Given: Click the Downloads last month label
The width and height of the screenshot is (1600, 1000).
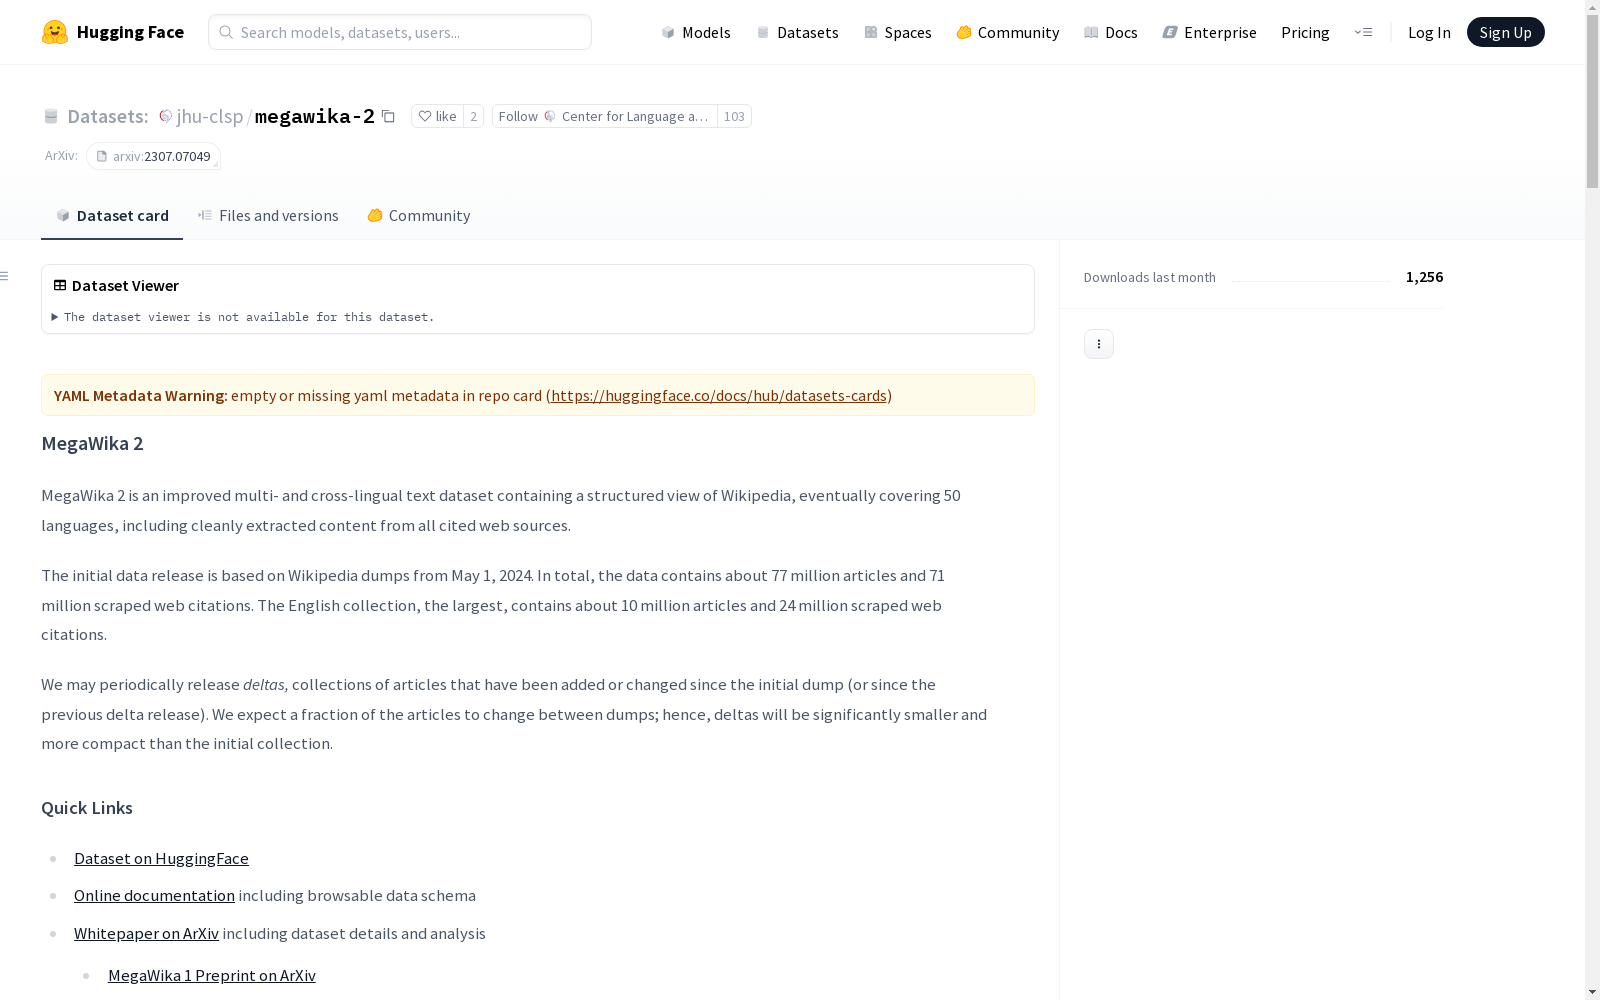Looking at the screenshot, I should (x=1150, y=277).
